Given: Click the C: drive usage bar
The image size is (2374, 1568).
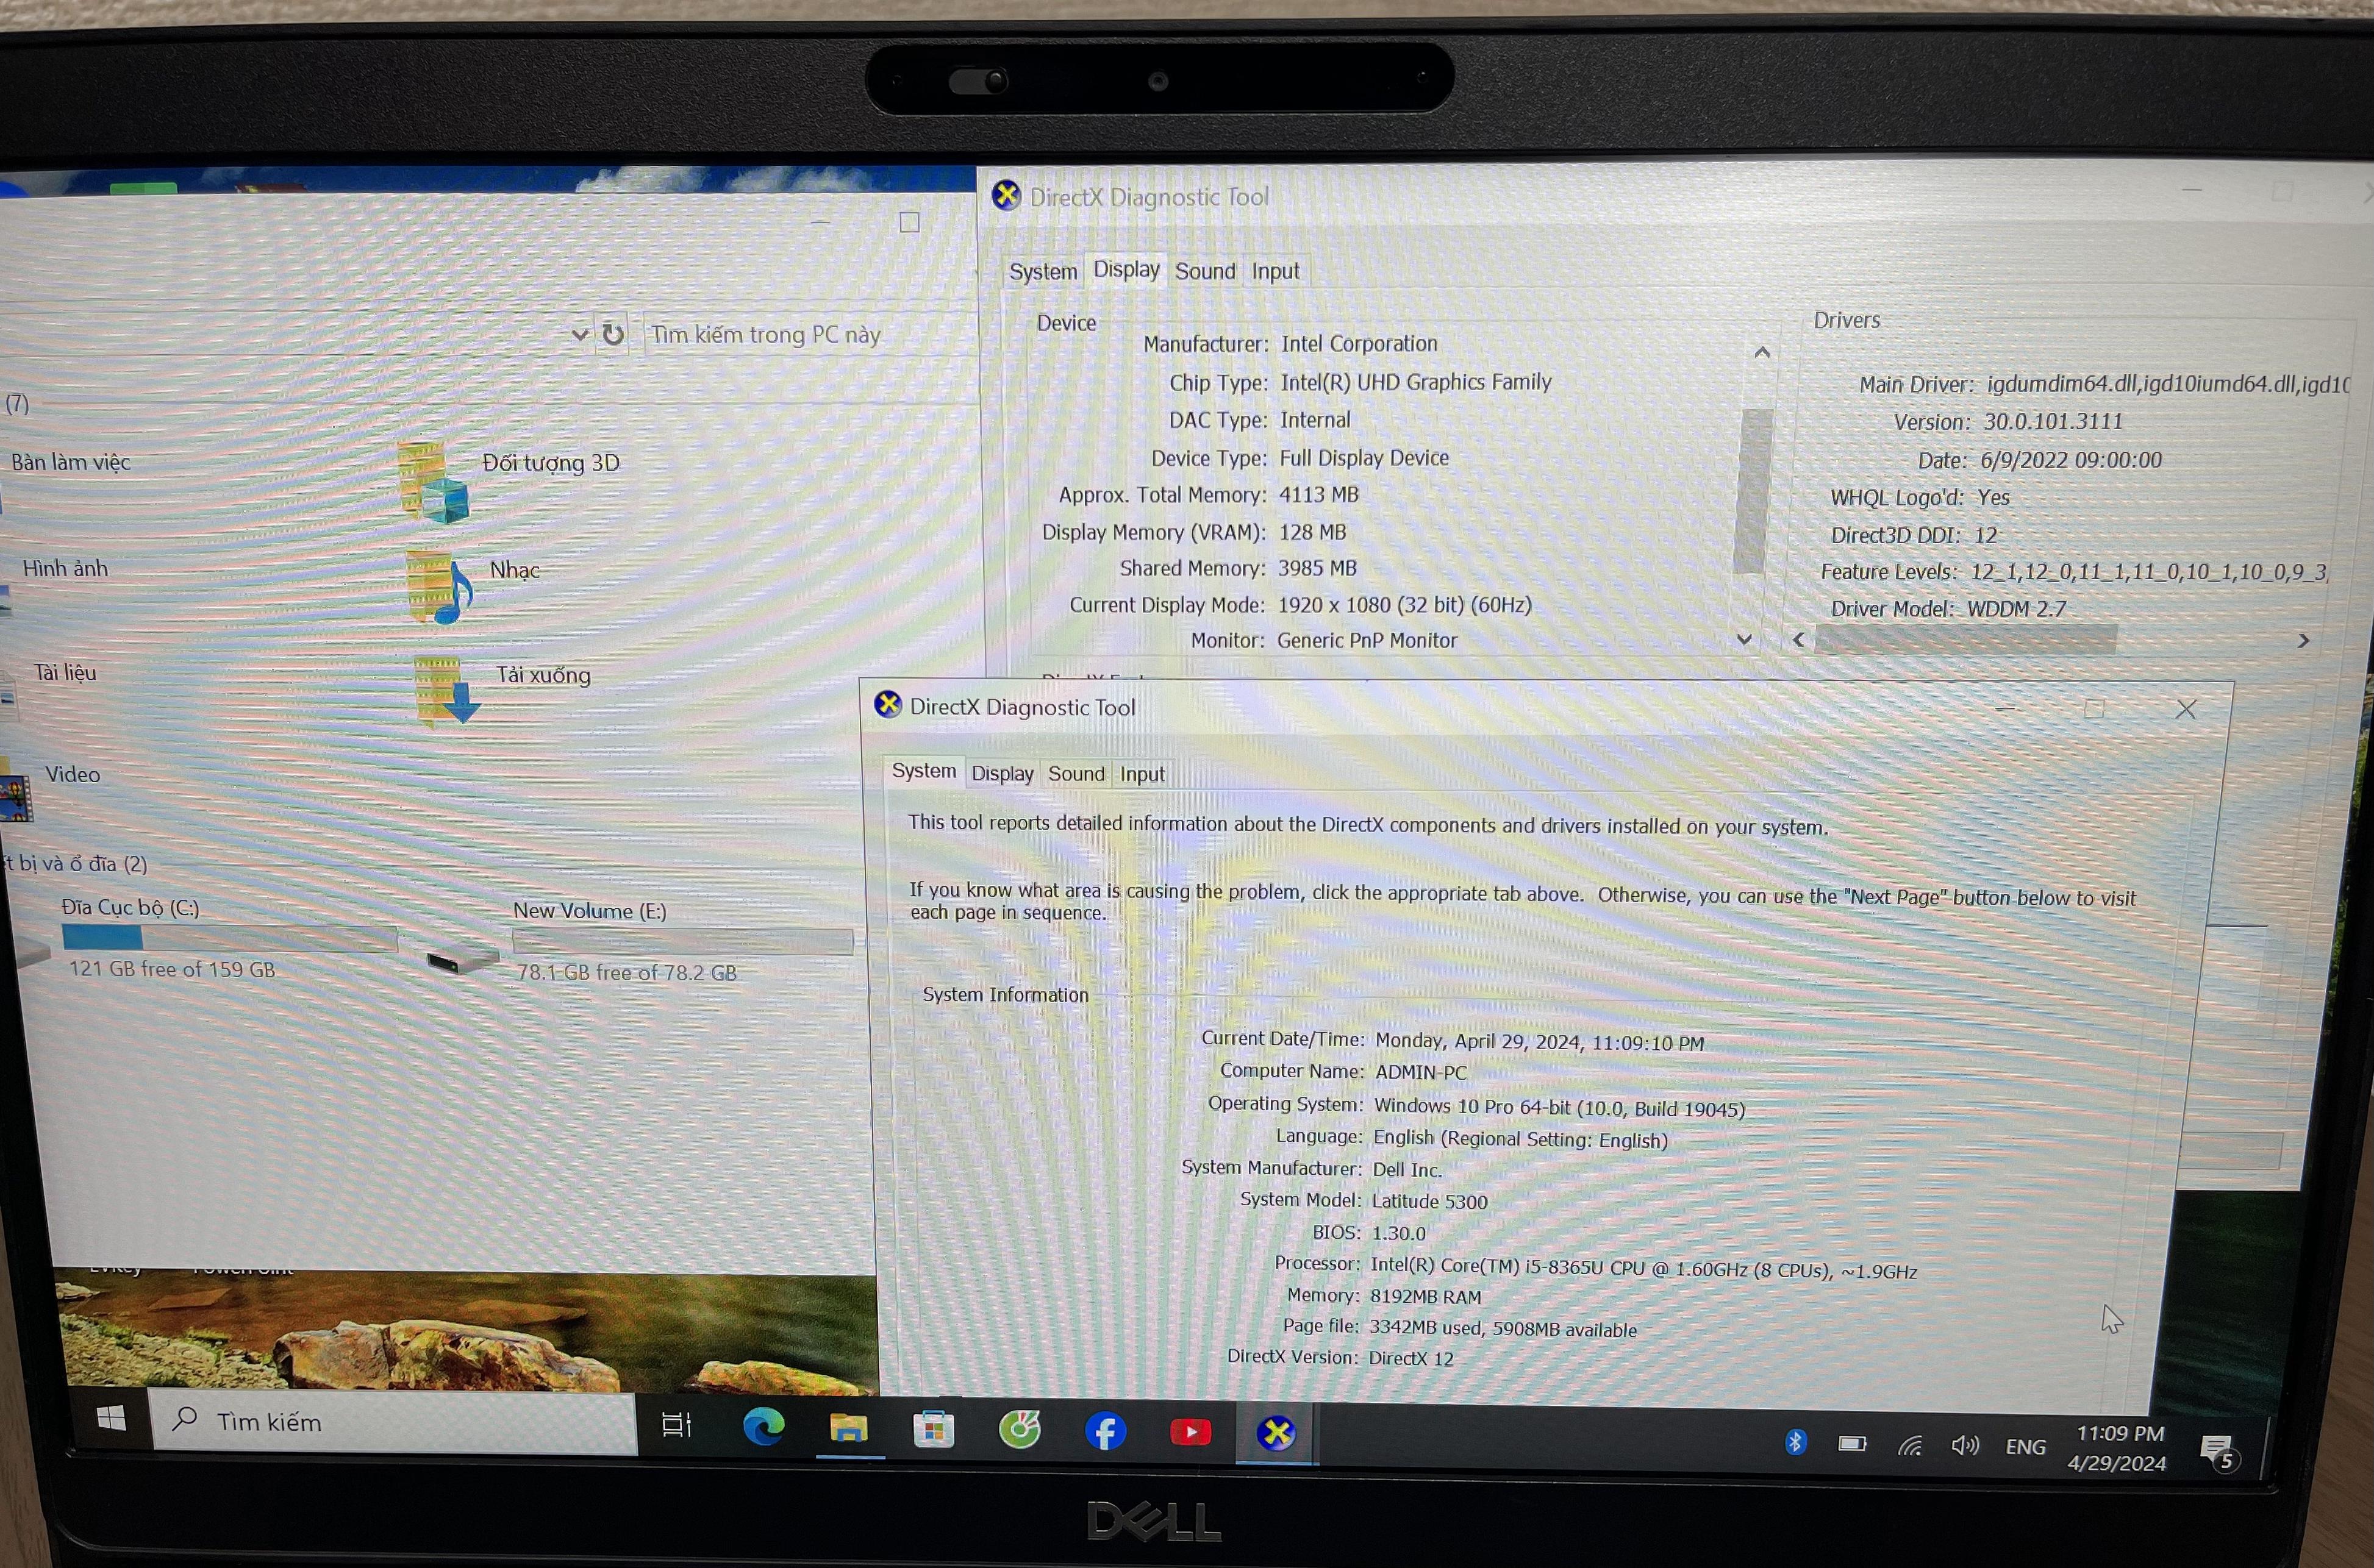Looking at the screenshot, I should [x=229, y=938].
